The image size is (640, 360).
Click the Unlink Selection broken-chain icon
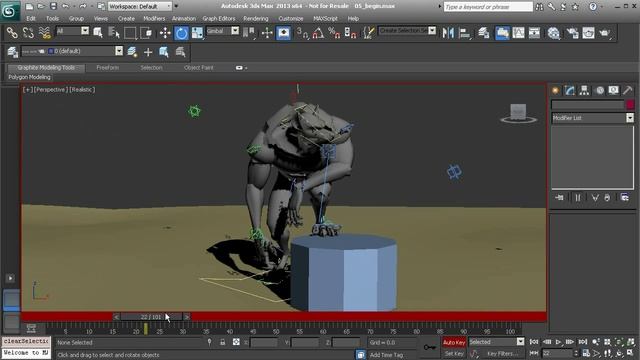(x=28, y=33)
